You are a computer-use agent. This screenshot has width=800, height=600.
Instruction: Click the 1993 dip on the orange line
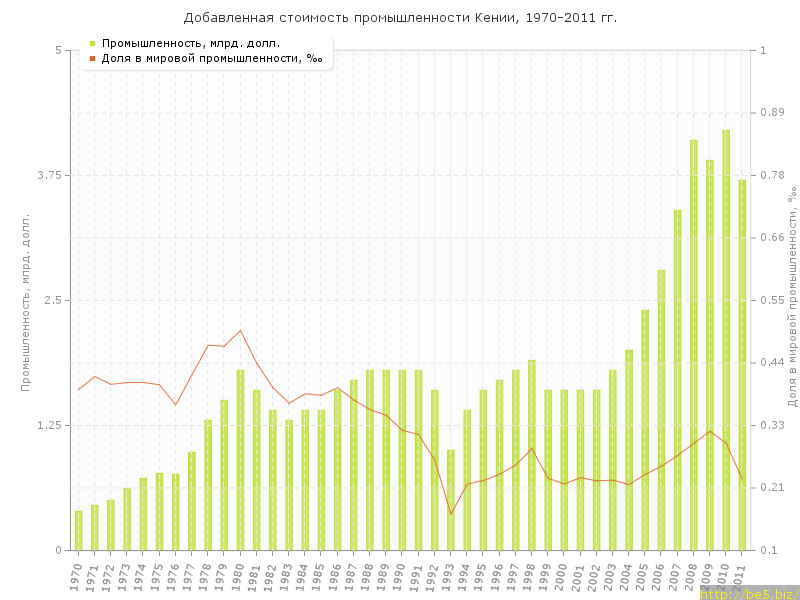[x=450, y=514]
